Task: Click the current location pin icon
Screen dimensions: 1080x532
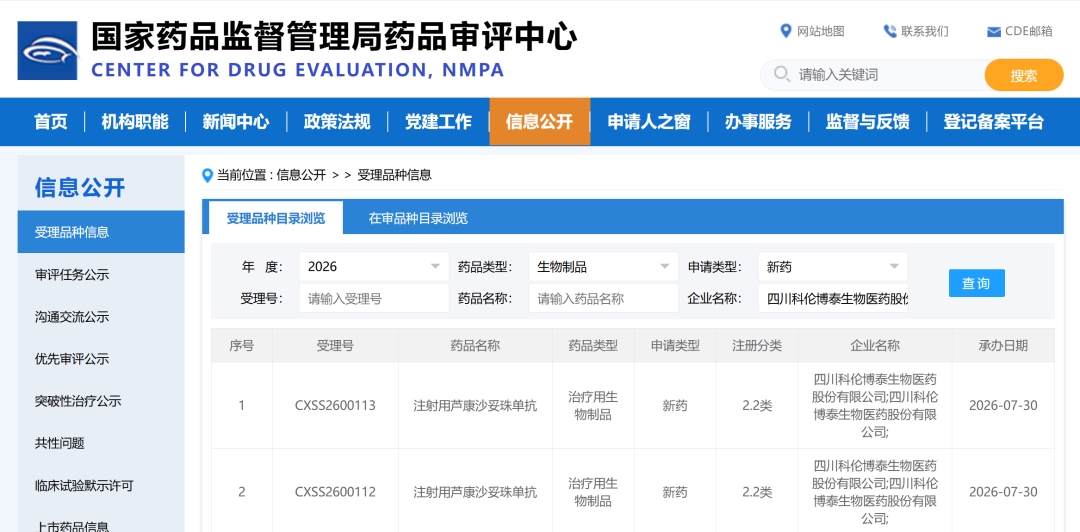Action: (207, 176)
